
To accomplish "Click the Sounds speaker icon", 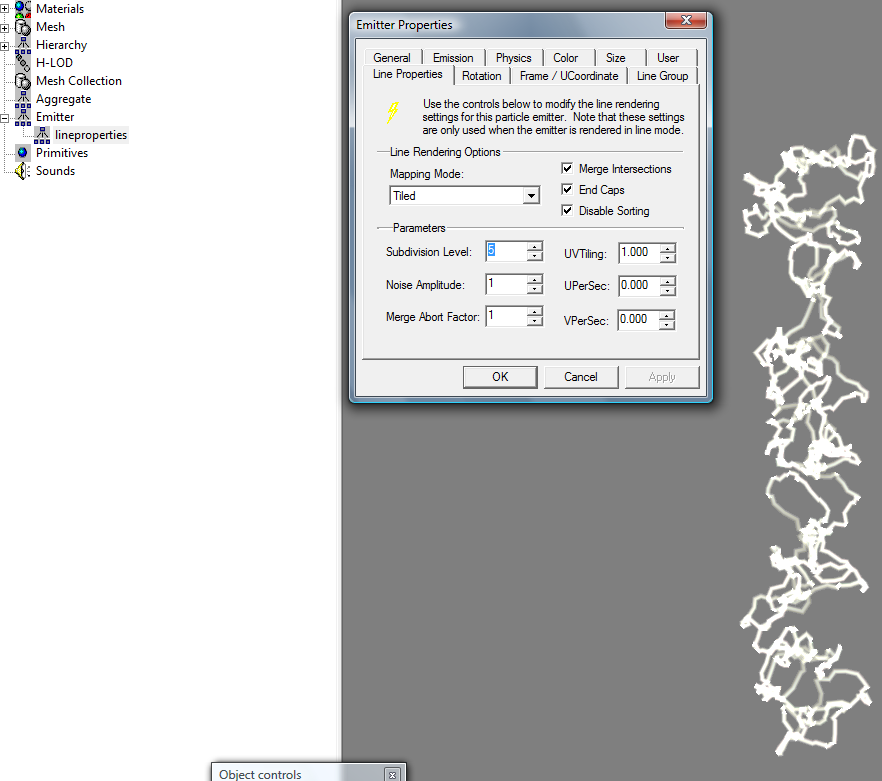I will pos(22,171).
